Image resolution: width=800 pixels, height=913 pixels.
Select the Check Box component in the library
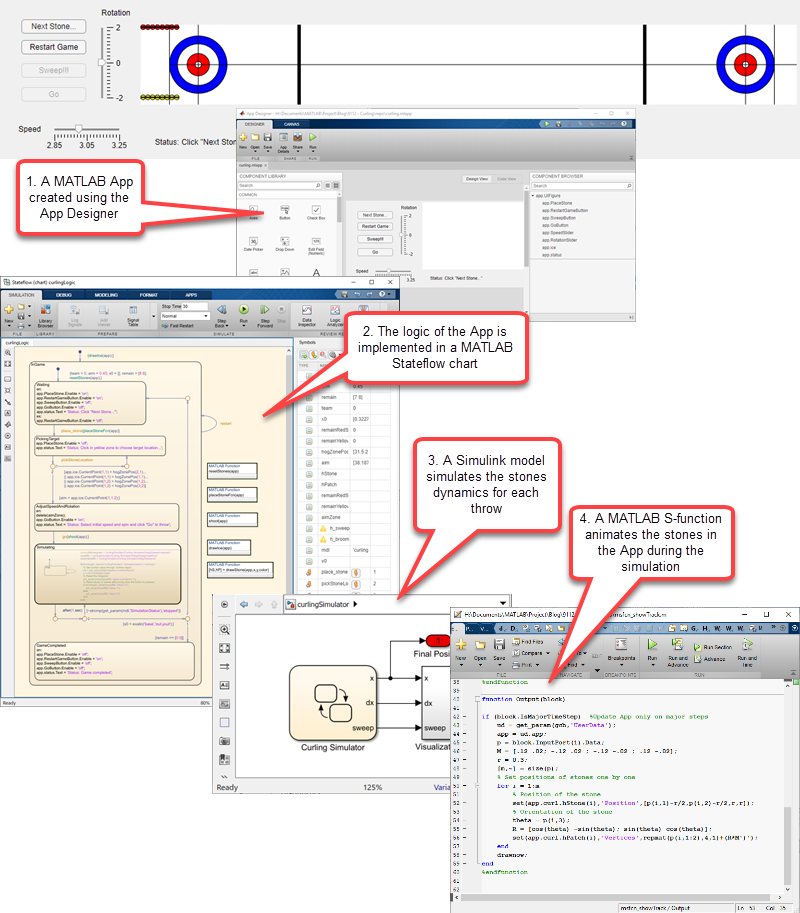coord(316,212)
